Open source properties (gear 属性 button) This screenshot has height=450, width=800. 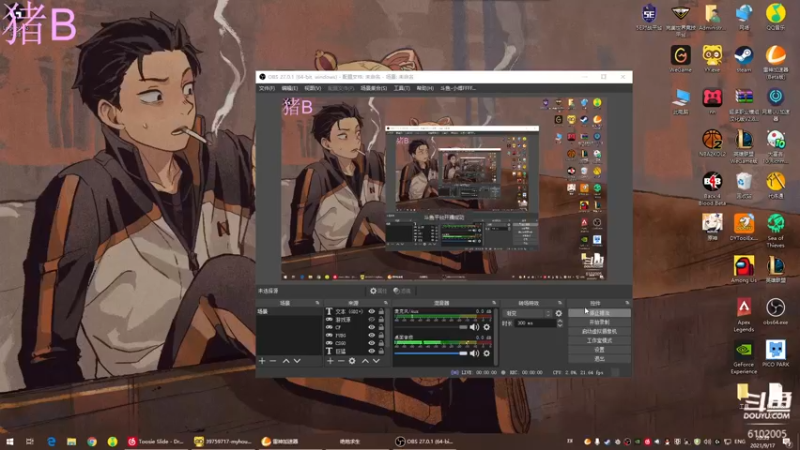click(379, 291)
